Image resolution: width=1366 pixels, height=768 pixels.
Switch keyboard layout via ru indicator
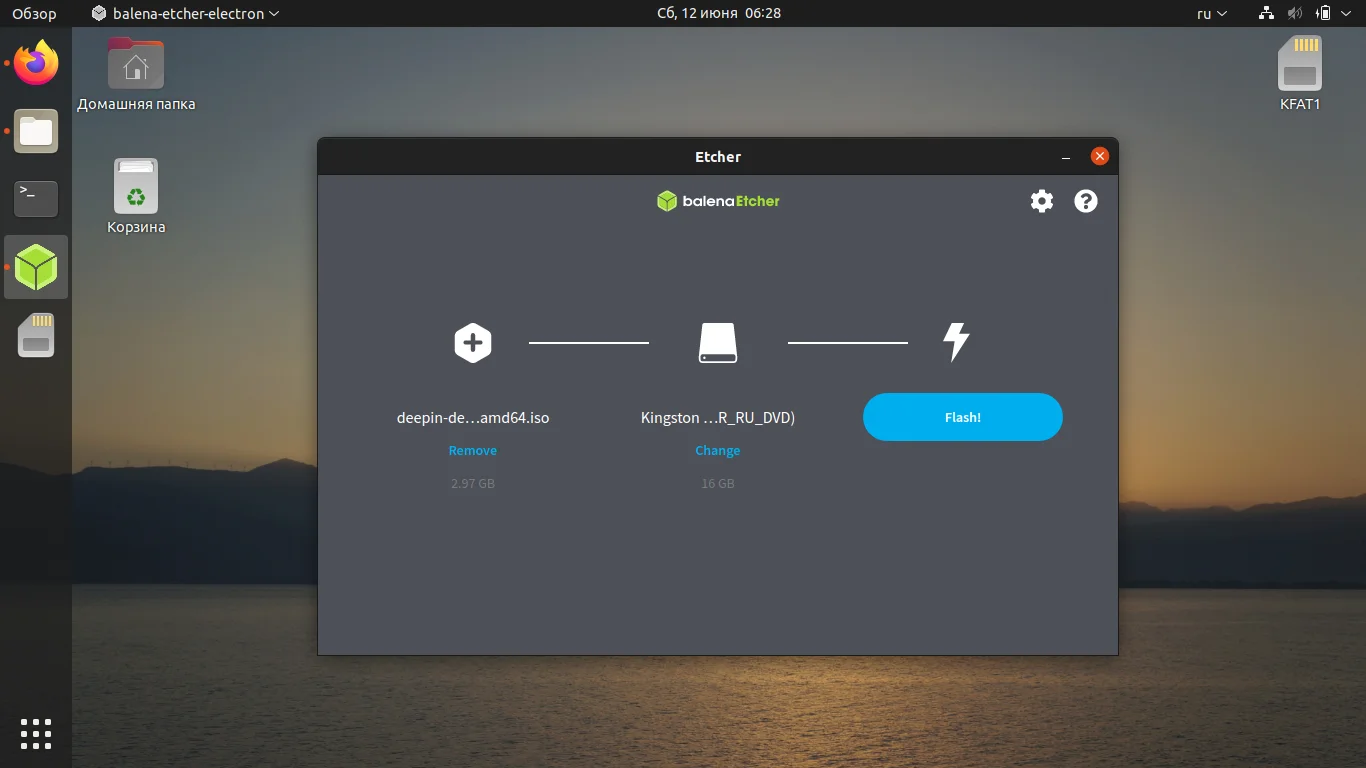1212,14
